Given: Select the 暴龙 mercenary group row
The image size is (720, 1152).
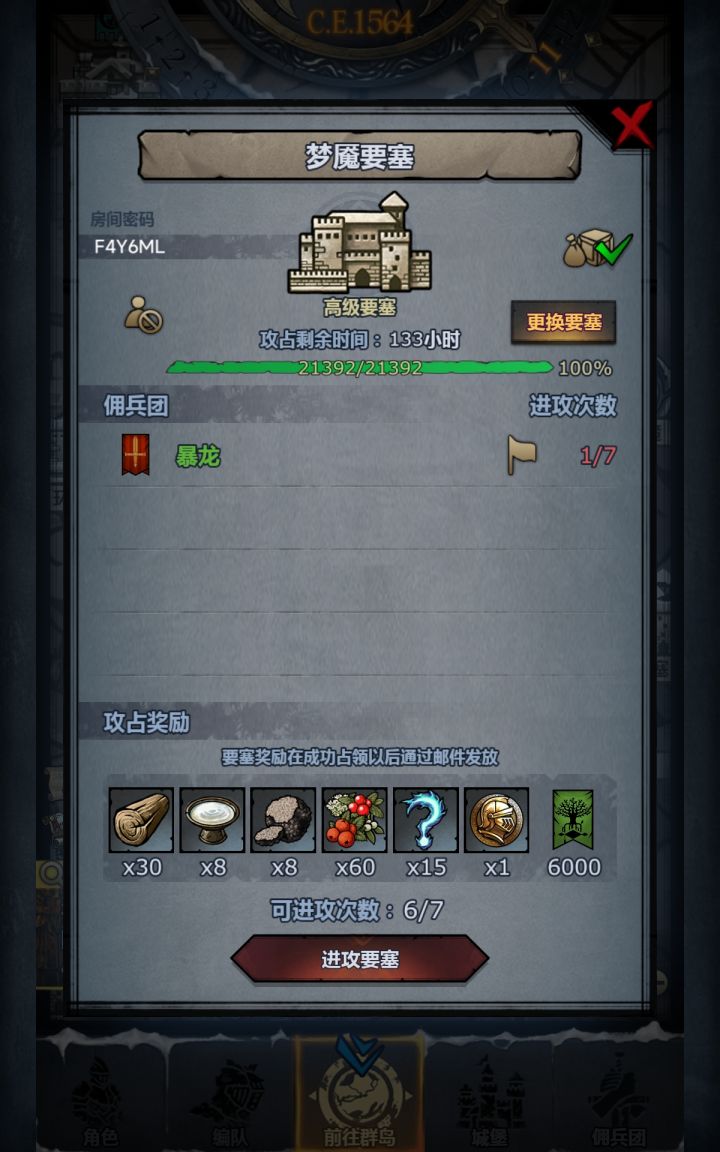Looking at the screenshot, I should pos(359,455).
